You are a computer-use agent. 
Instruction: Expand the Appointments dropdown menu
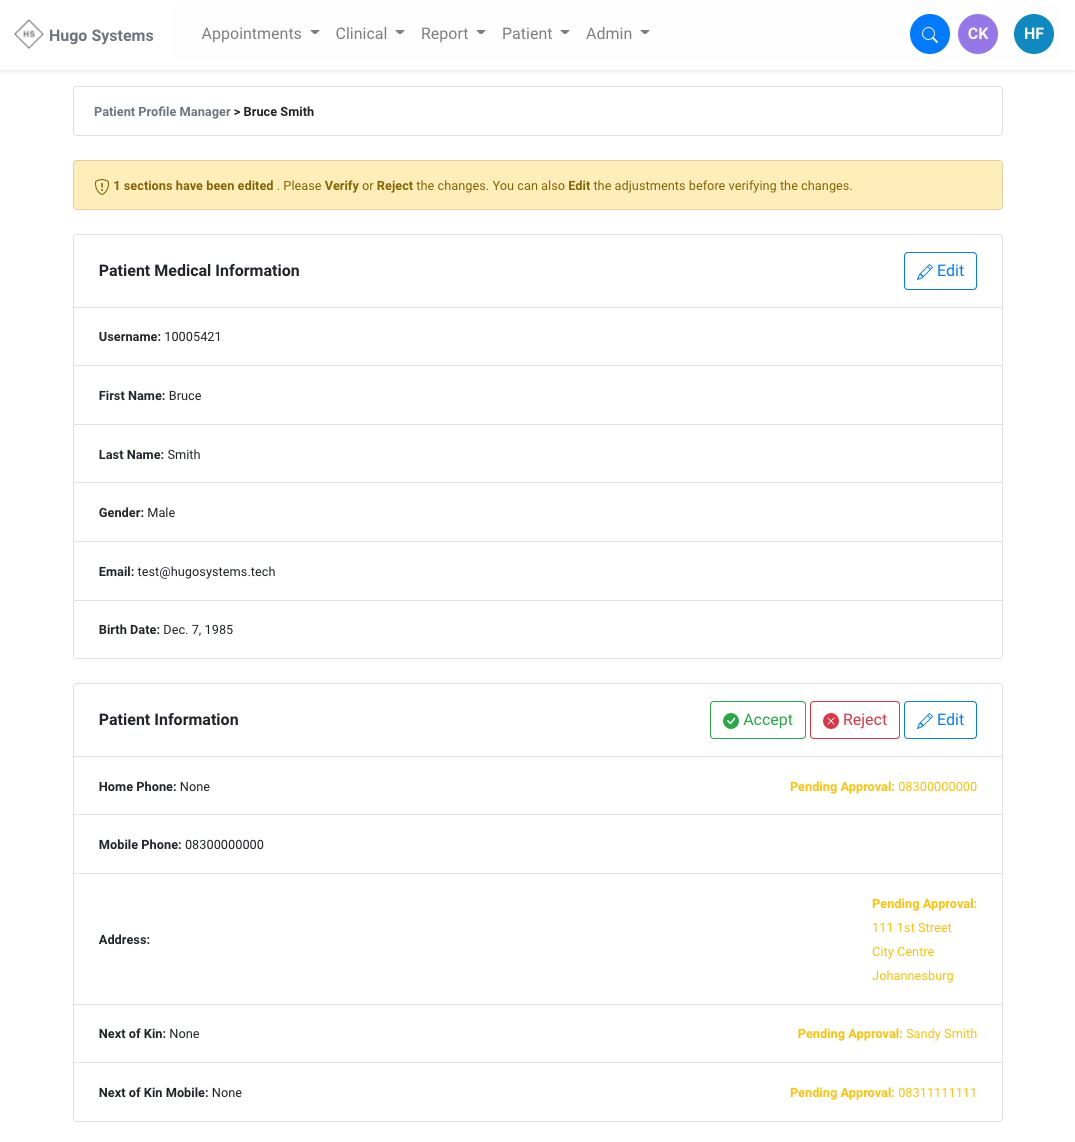point(260,34)
